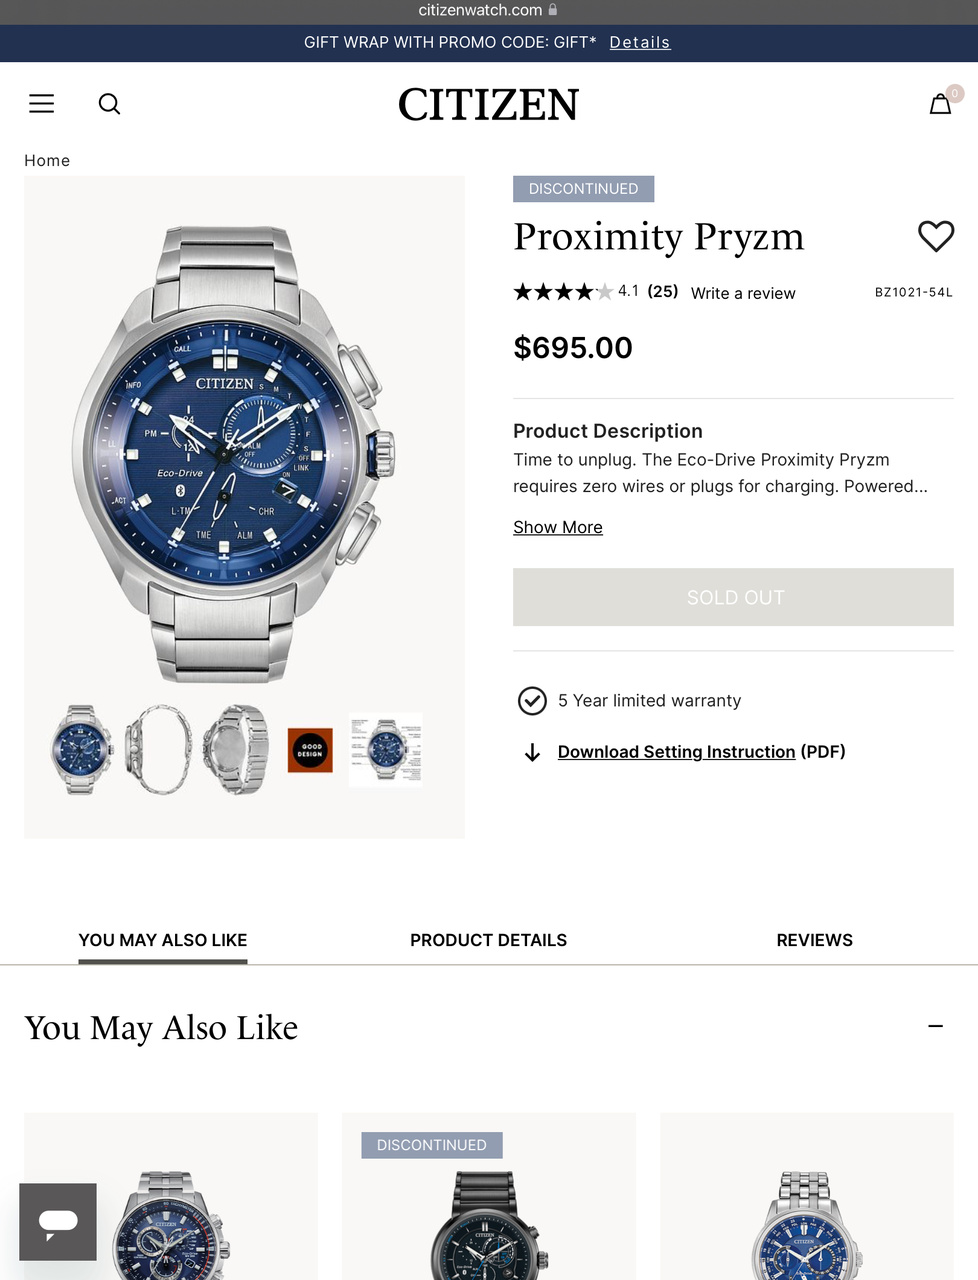Expand description with Show More
This screenshot has height=1280, width=978.
coord(558,527)
